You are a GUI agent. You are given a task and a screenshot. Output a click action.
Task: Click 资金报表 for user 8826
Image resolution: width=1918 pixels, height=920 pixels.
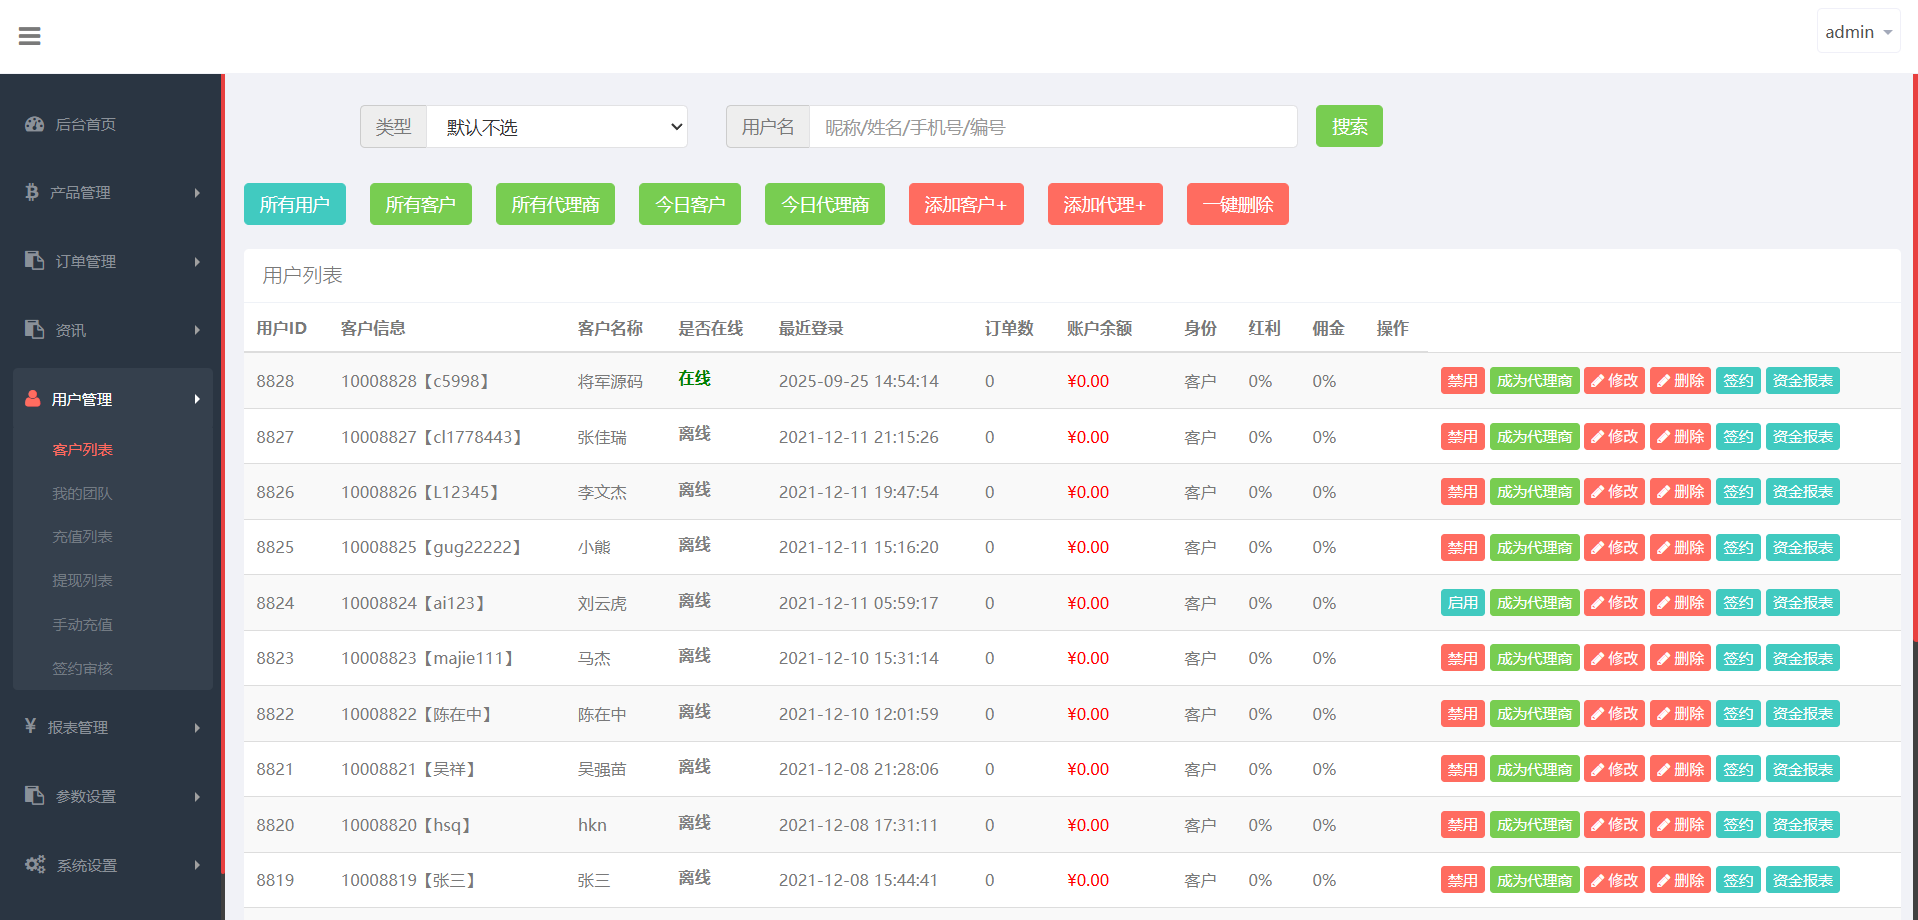[x=1802, y=492]
